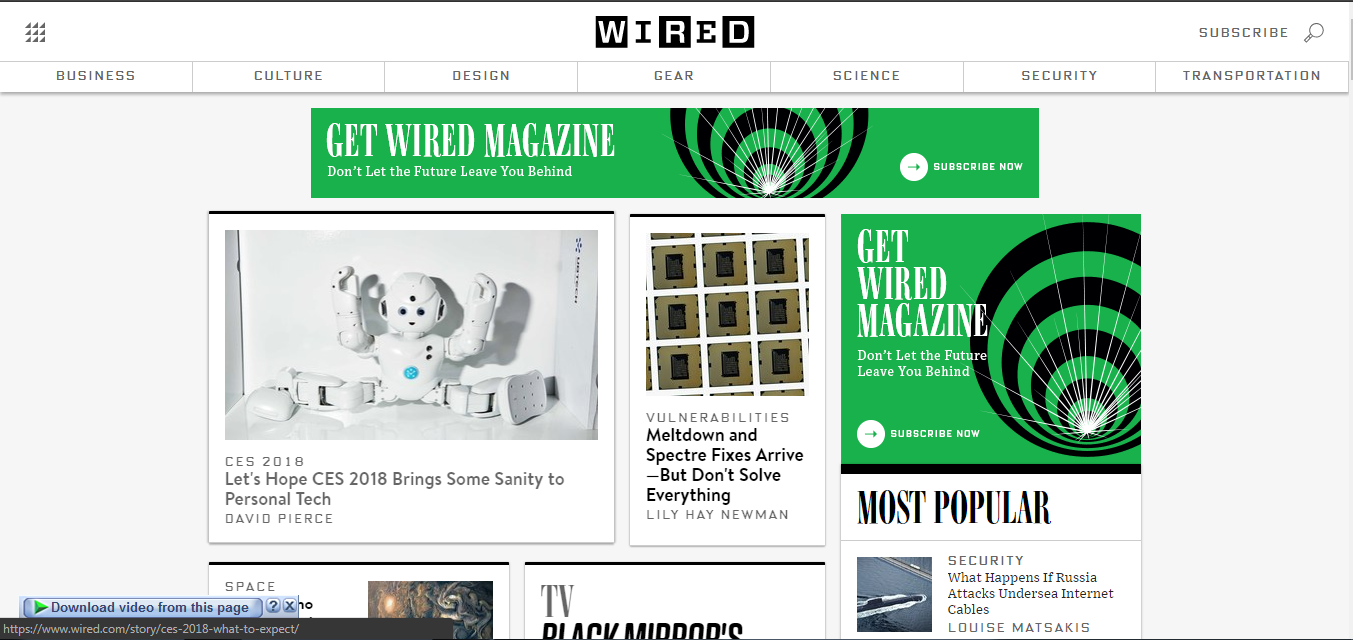
Task: Open the Business section
Action: [x=96, y=76]
